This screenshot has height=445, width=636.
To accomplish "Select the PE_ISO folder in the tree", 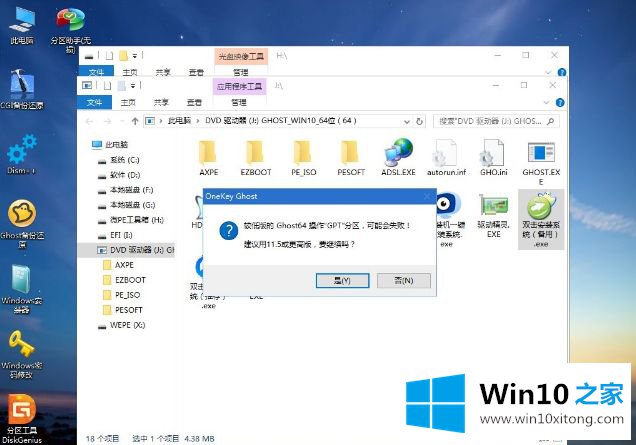I will [x=125, y=295].
